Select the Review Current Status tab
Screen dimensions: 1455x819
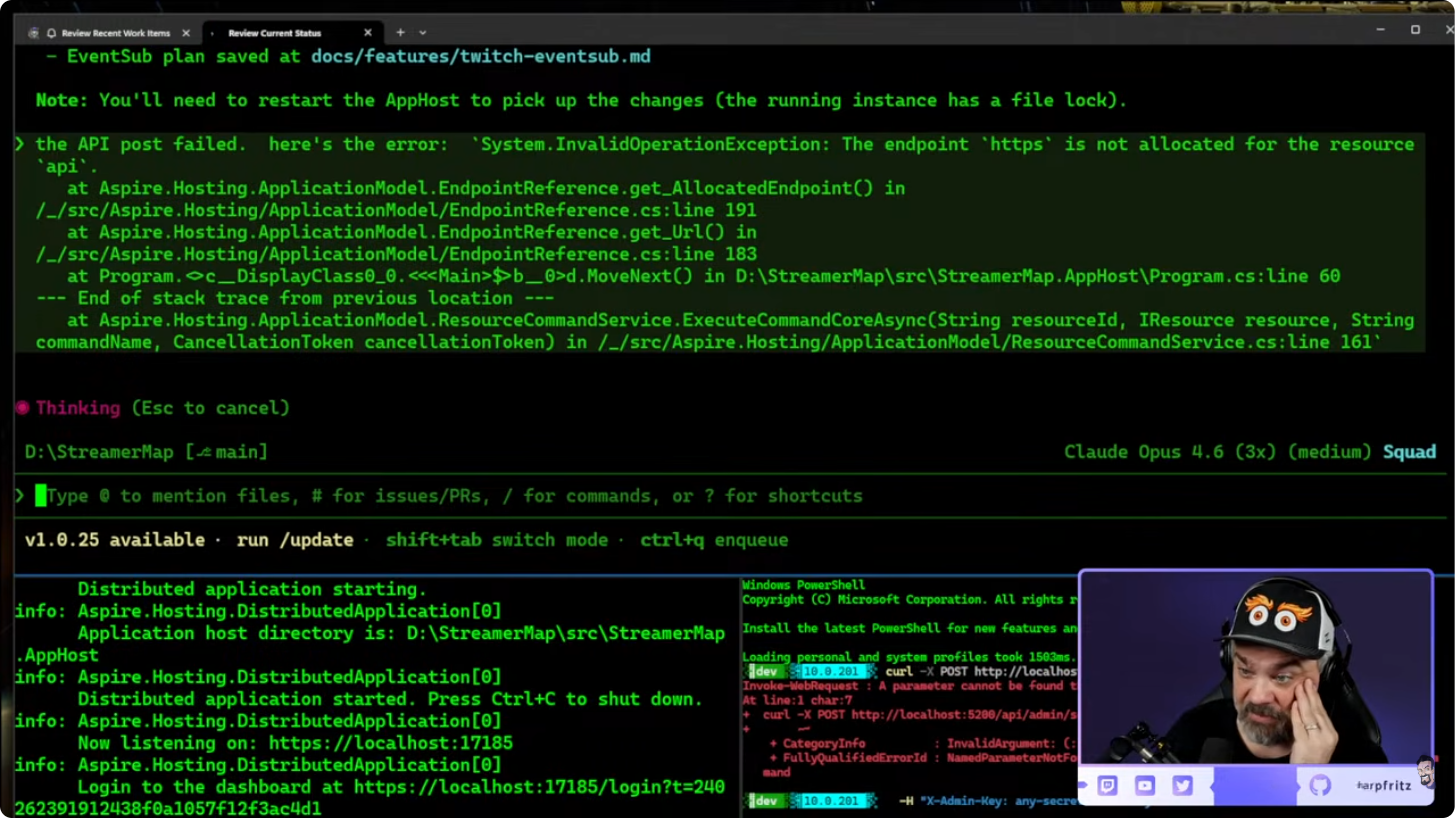coord(274,33)
